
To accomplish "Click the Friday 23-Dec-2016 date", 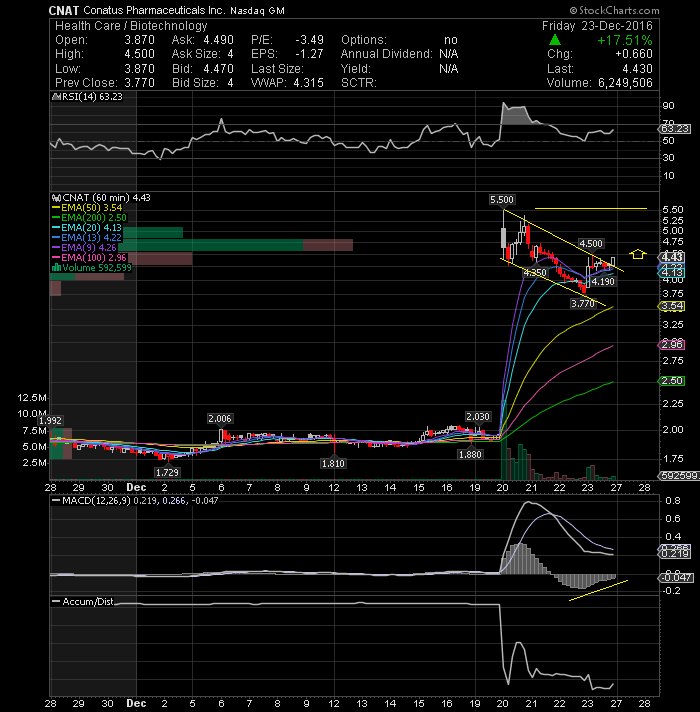I will (x=597, y=26).
